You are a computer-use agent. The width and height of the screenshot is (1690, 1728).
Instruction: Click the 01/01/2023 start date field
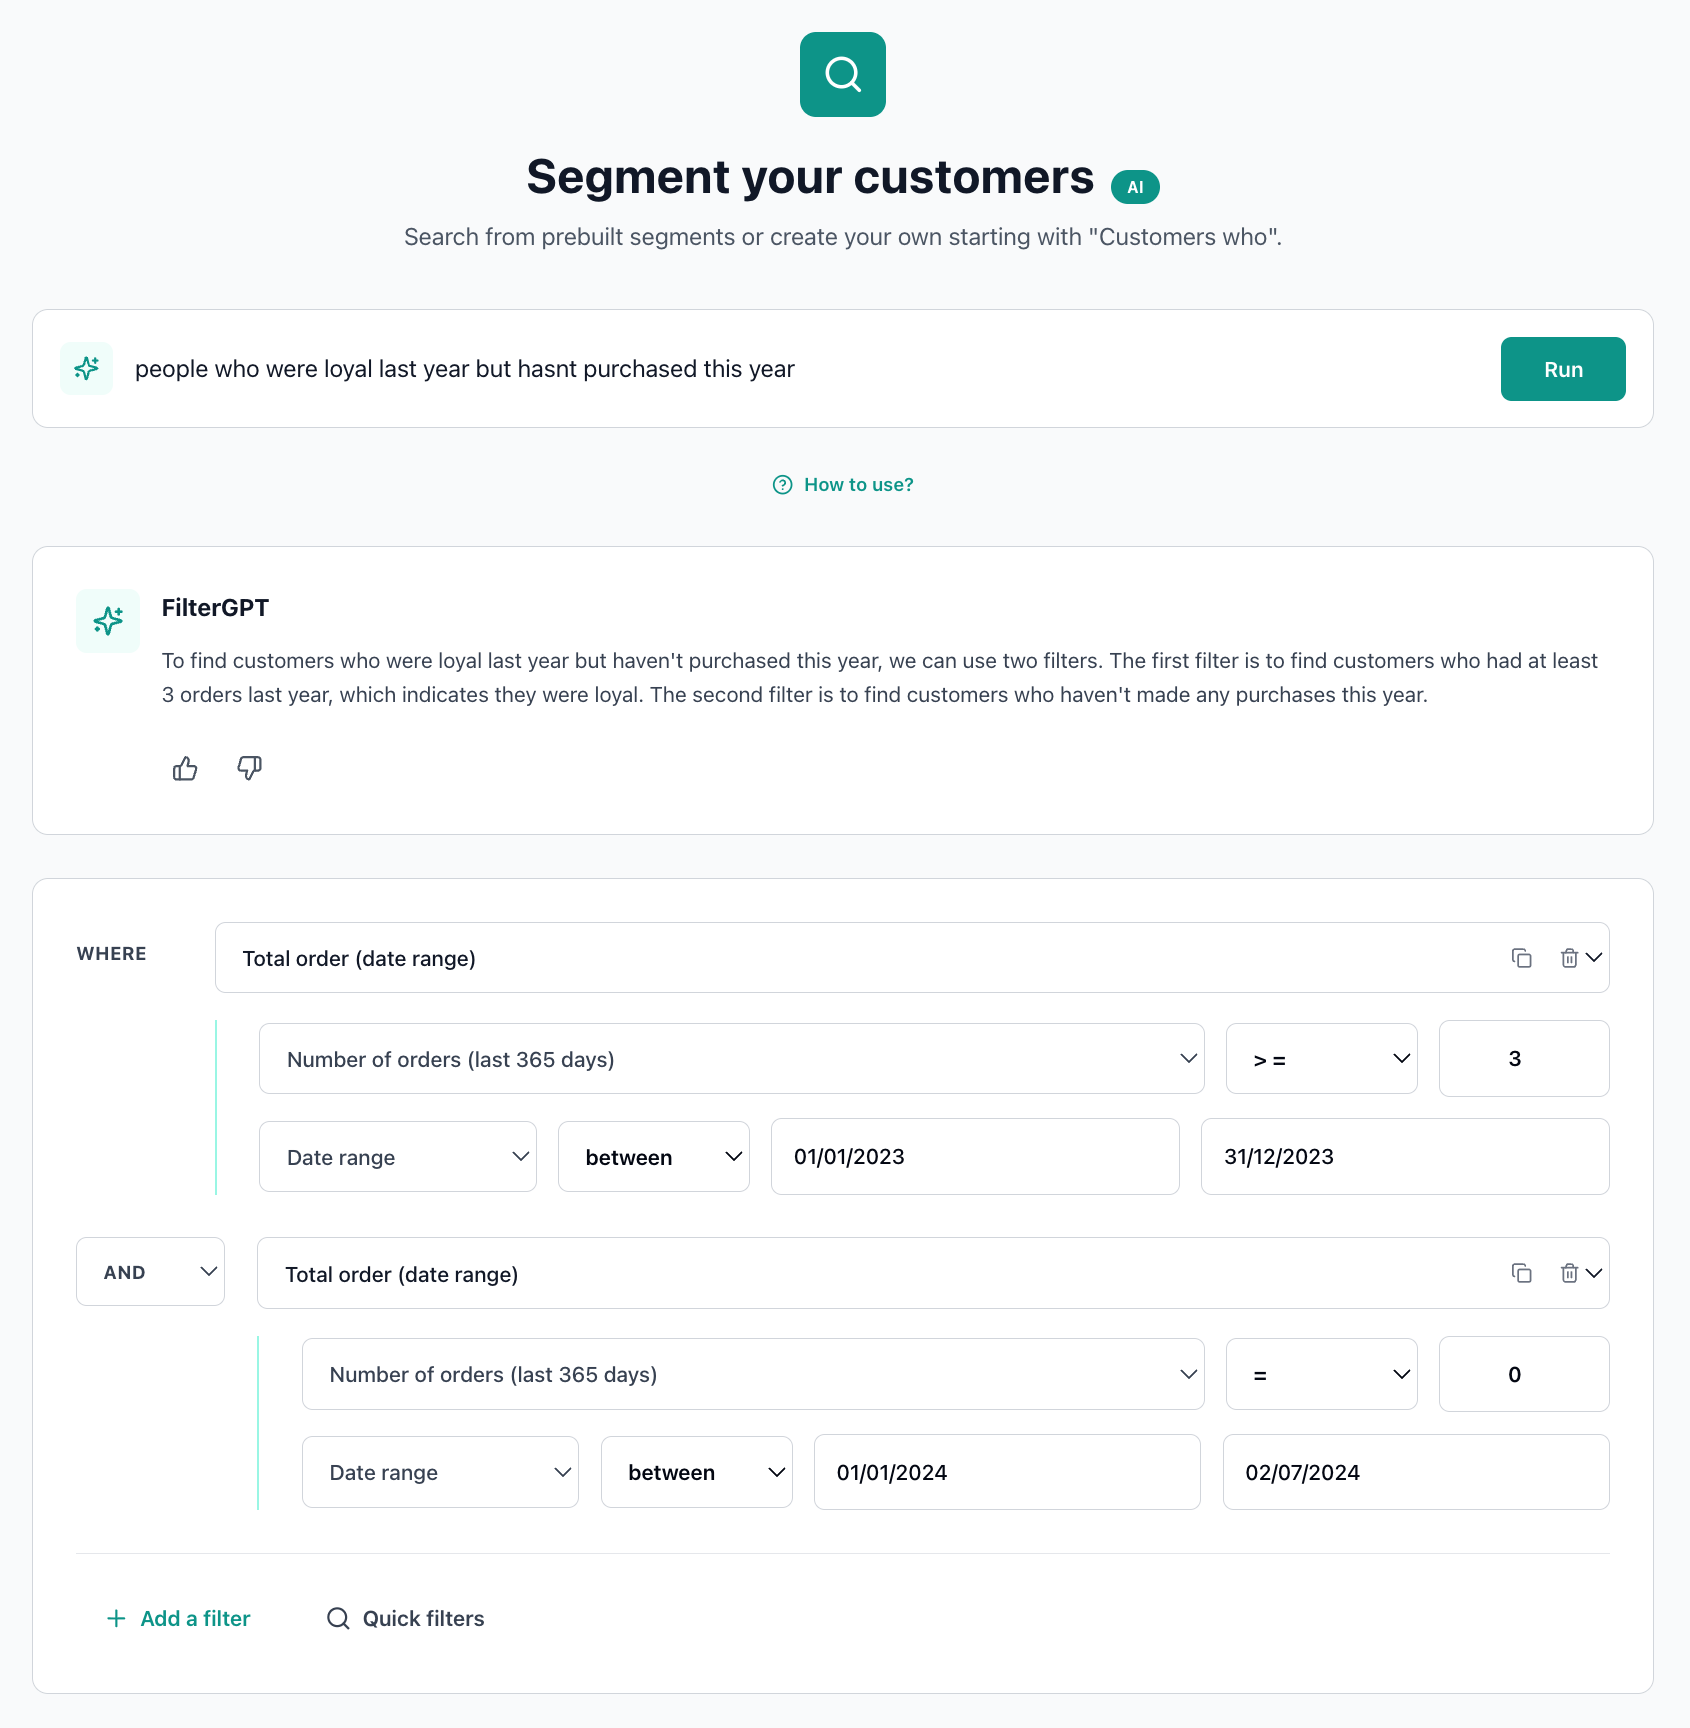[975, 1156]
